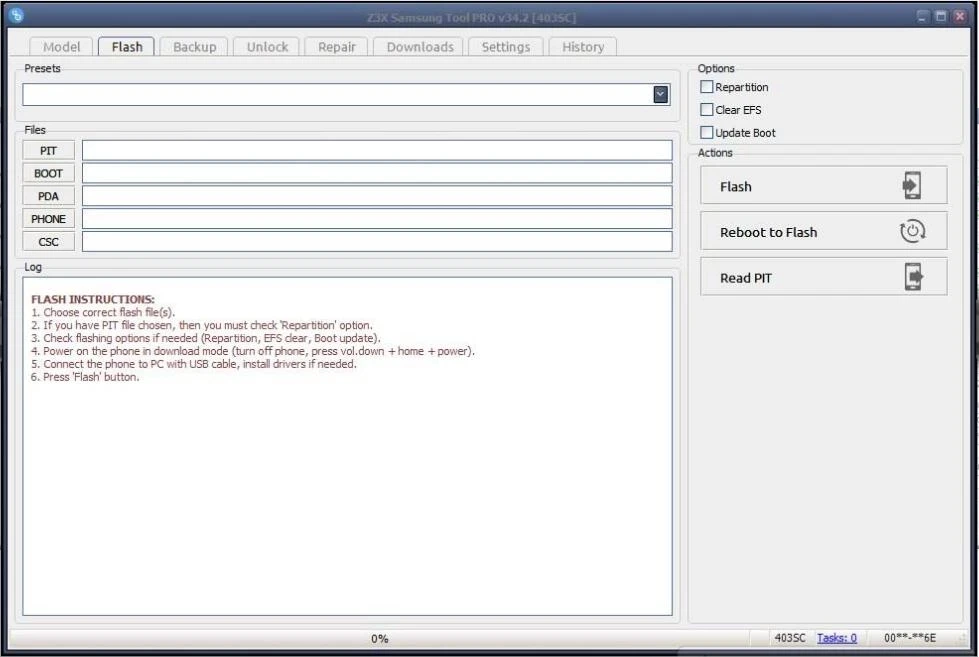The height and width of the screenshot is (657, 979).
Task: Expand the Presets dropdown arrow
Action: pyautogui.click(x=661, y=94)
